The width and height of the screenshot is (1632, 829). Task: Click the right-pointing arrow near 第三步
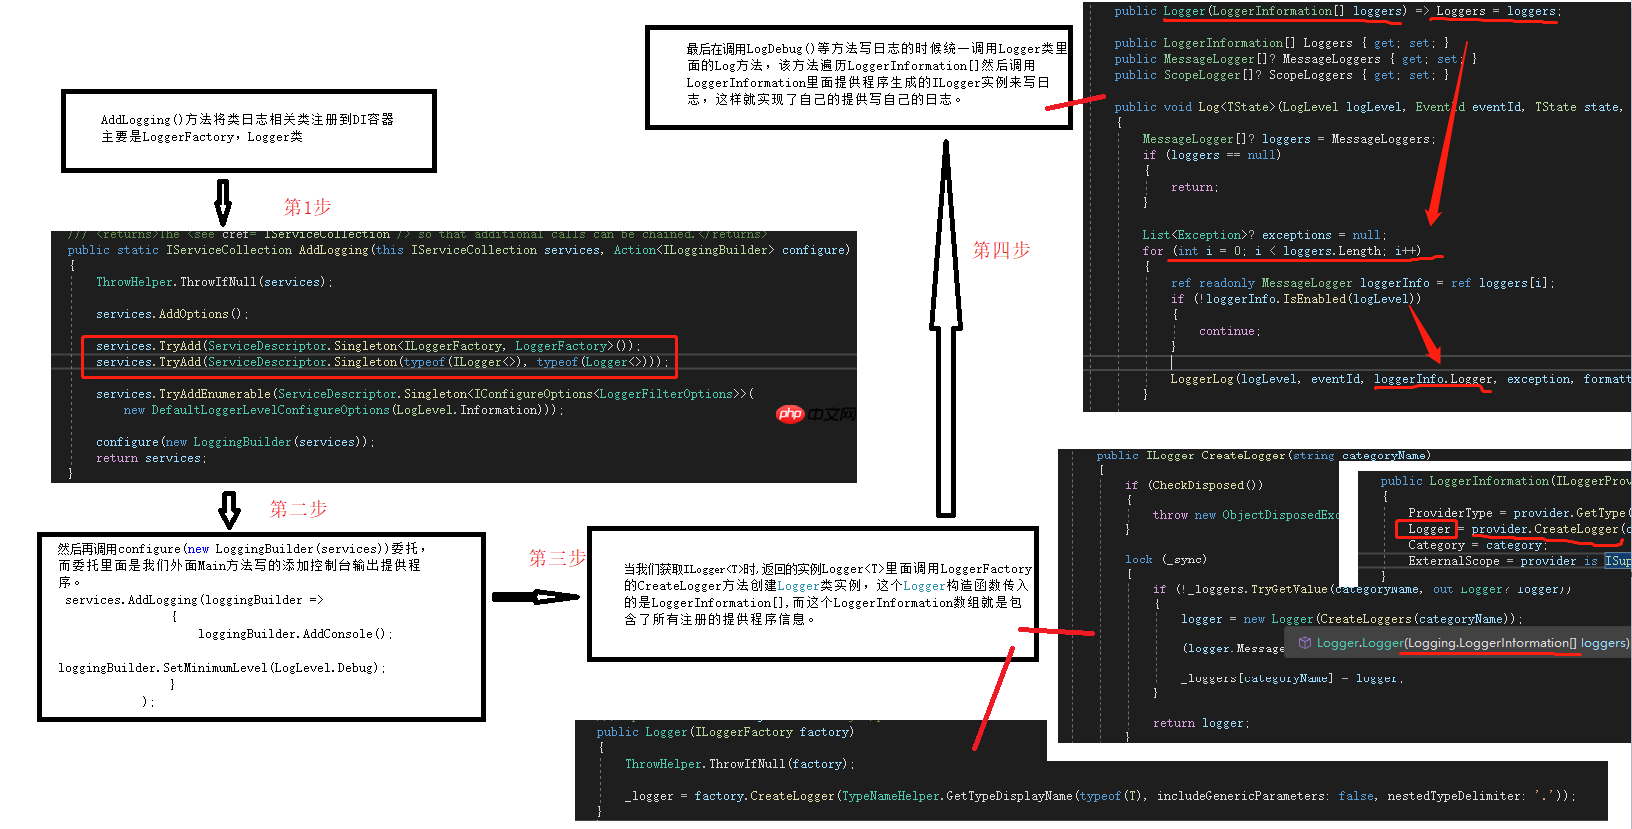(x=536, y=597)
